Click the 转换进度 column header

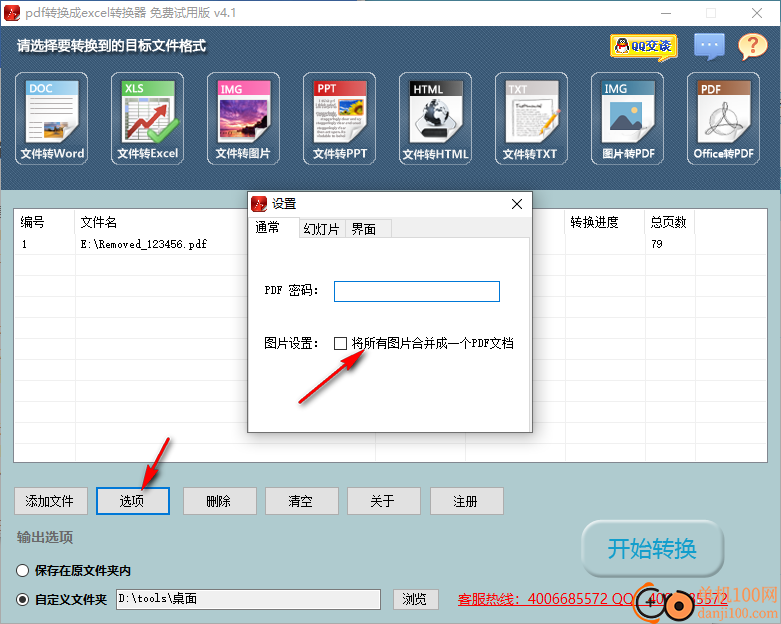pos(605,222)
